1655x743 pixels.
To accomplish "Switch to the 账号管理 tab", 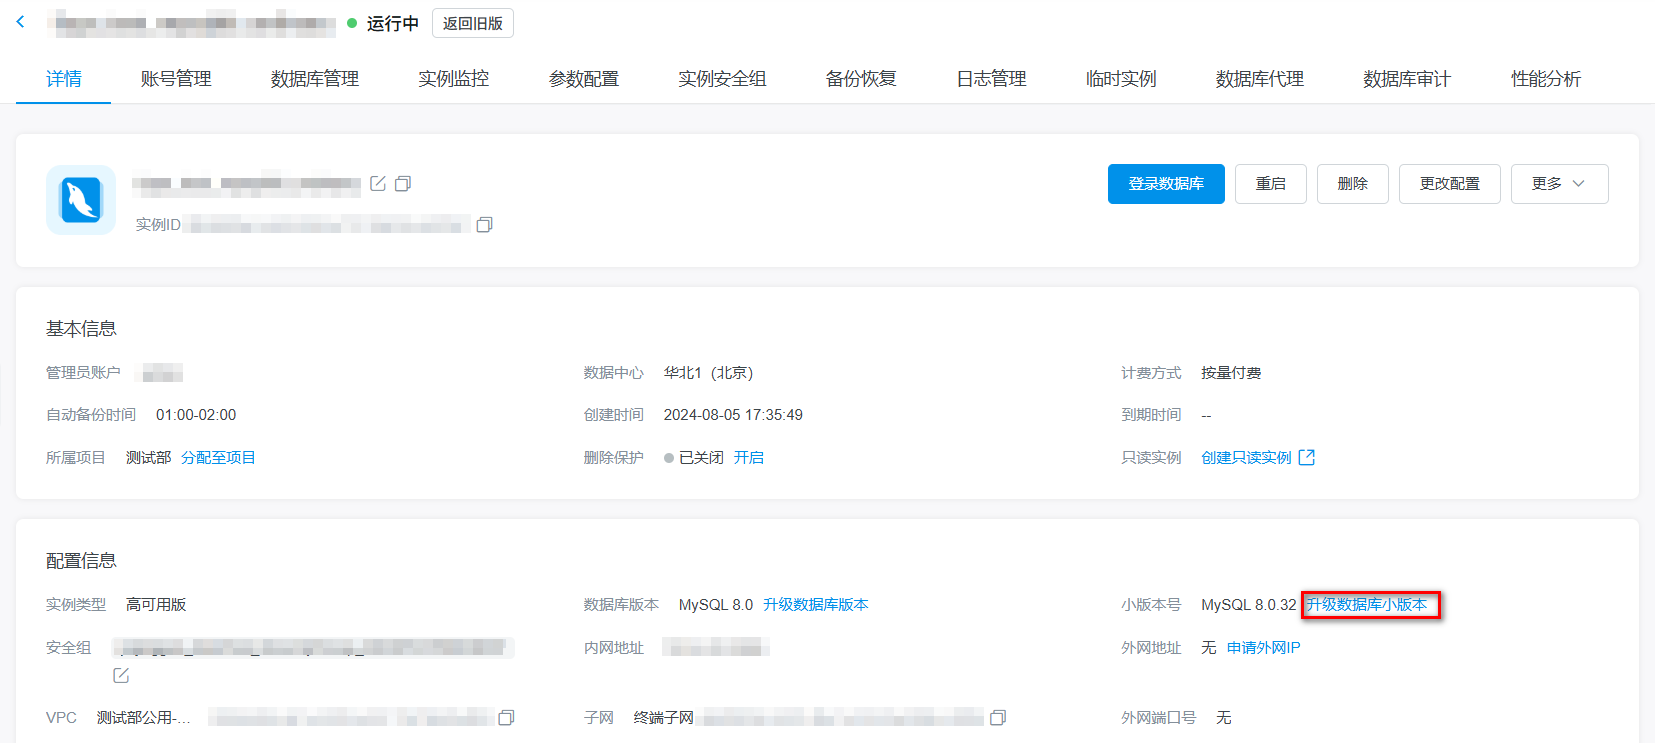I will pyautogui.click(x=176, y=79).
